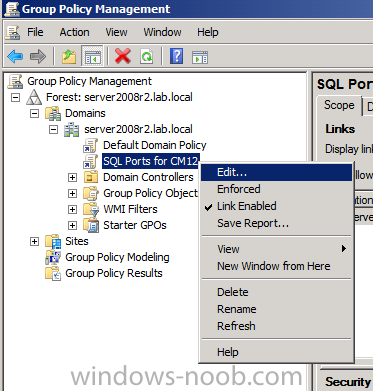Viewport: 373px width, 391px height.
Task: Click the Forward arrow toolbar icon
Action: (x=38, y=56)
